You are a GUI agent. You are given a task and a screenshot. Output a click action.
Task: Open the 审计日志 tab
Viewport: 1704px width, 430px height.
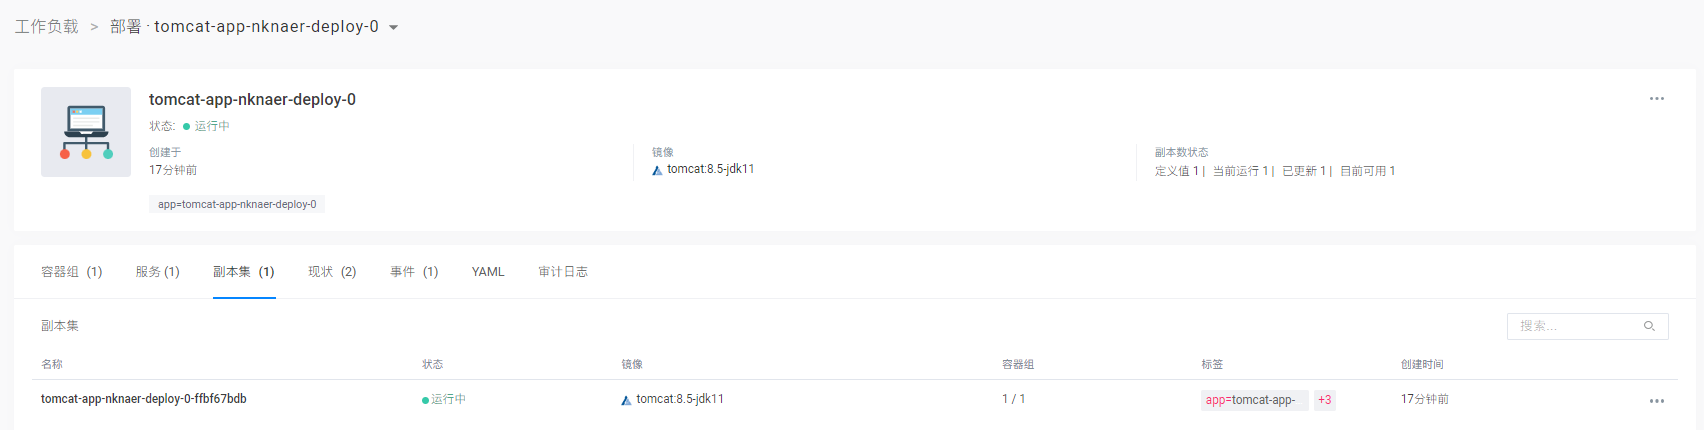[563, 272]
